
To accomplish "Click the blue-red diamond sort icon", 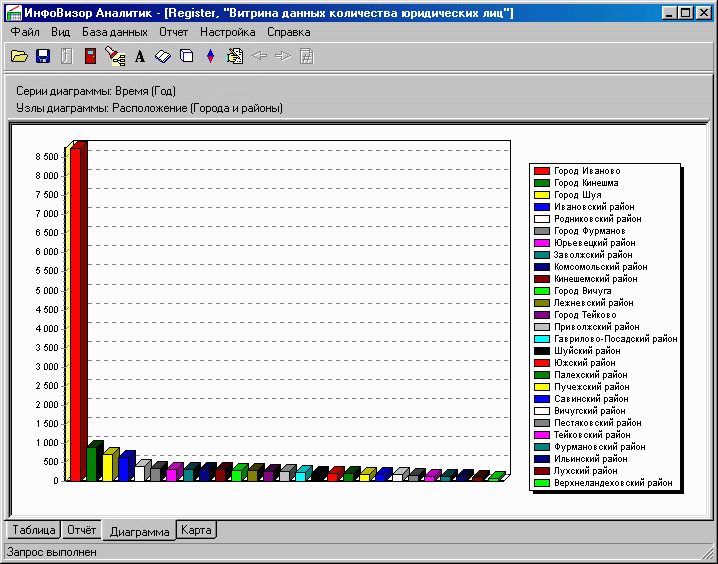I will [210, 56].
